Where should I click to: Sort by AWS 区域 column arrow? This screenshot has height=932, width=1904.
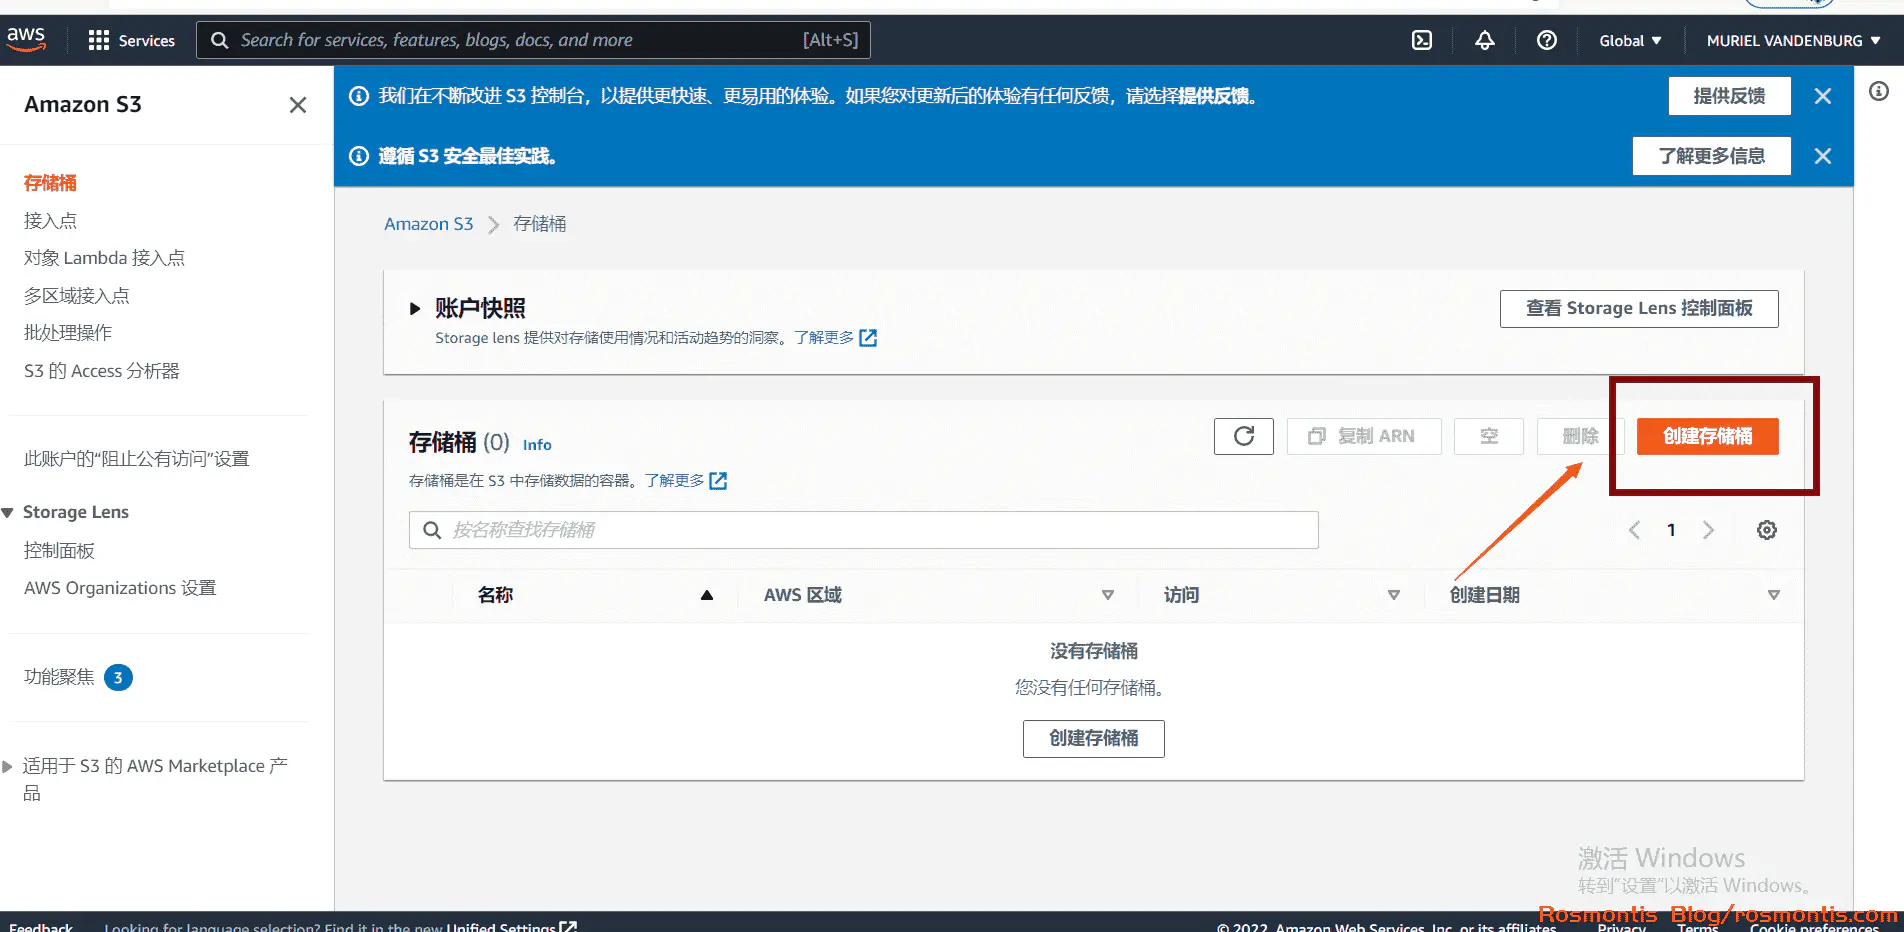click(x=1108, y=595)
